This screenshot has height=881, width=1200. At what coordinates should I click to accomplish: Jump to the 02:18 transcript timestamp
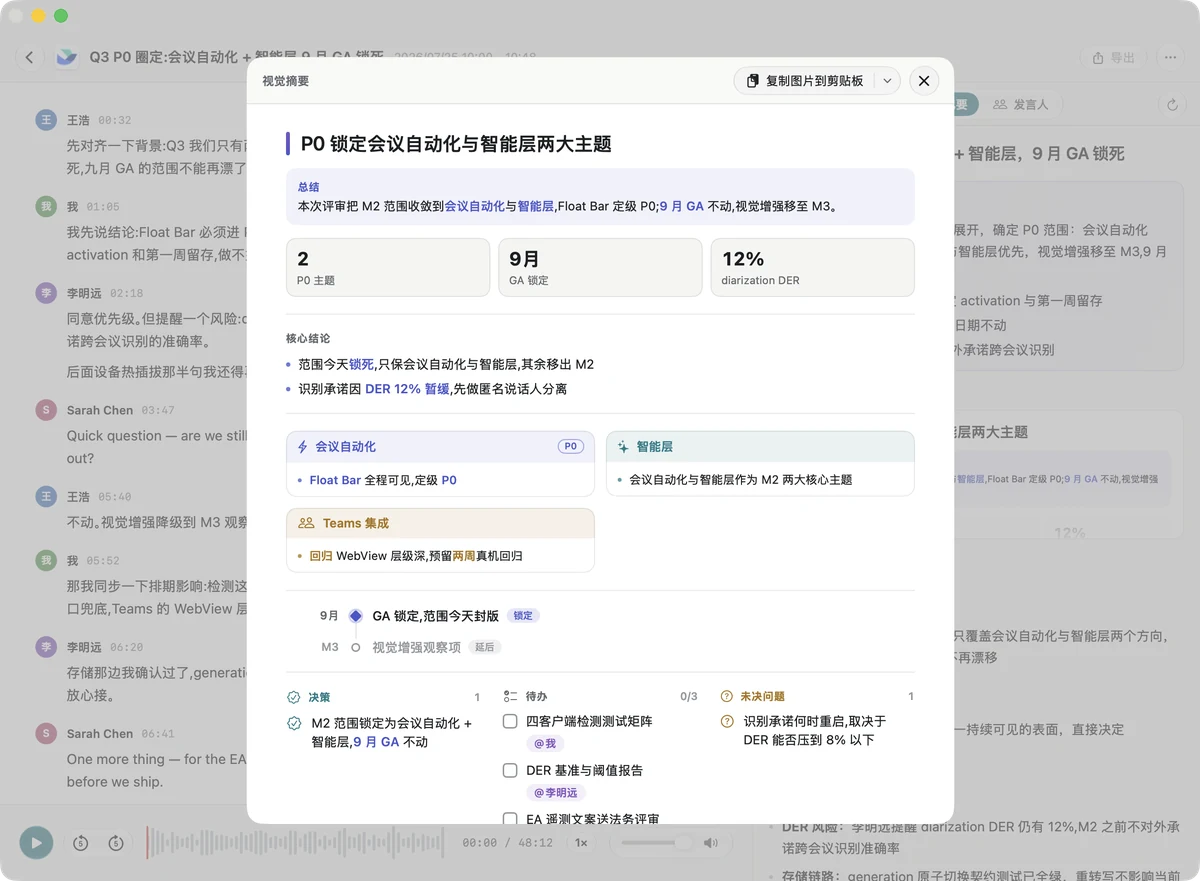coord(126,294)
